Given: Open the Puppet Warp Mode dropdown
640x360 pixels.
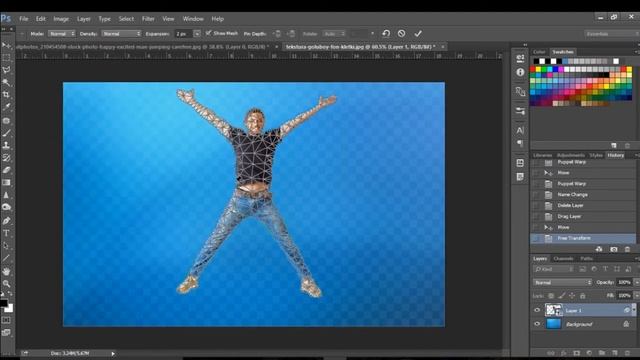Looking at the screenshot, I should (62, 33).
